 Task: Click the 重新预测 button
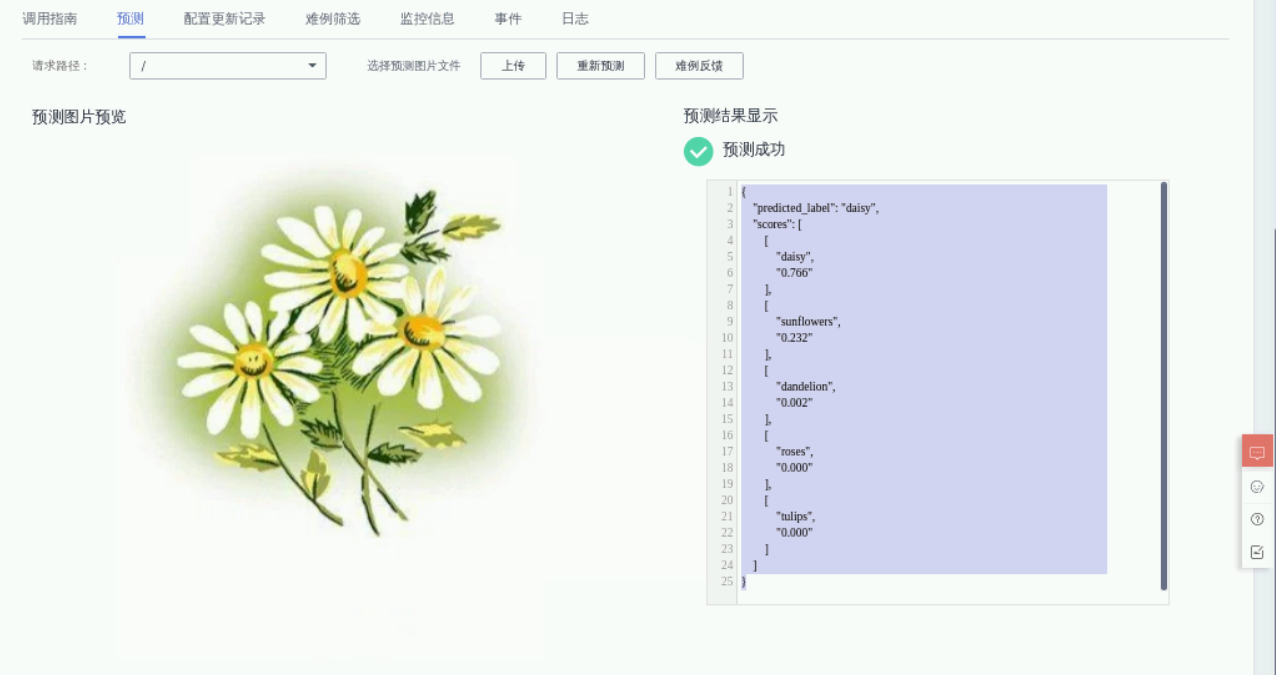point(601,66)
